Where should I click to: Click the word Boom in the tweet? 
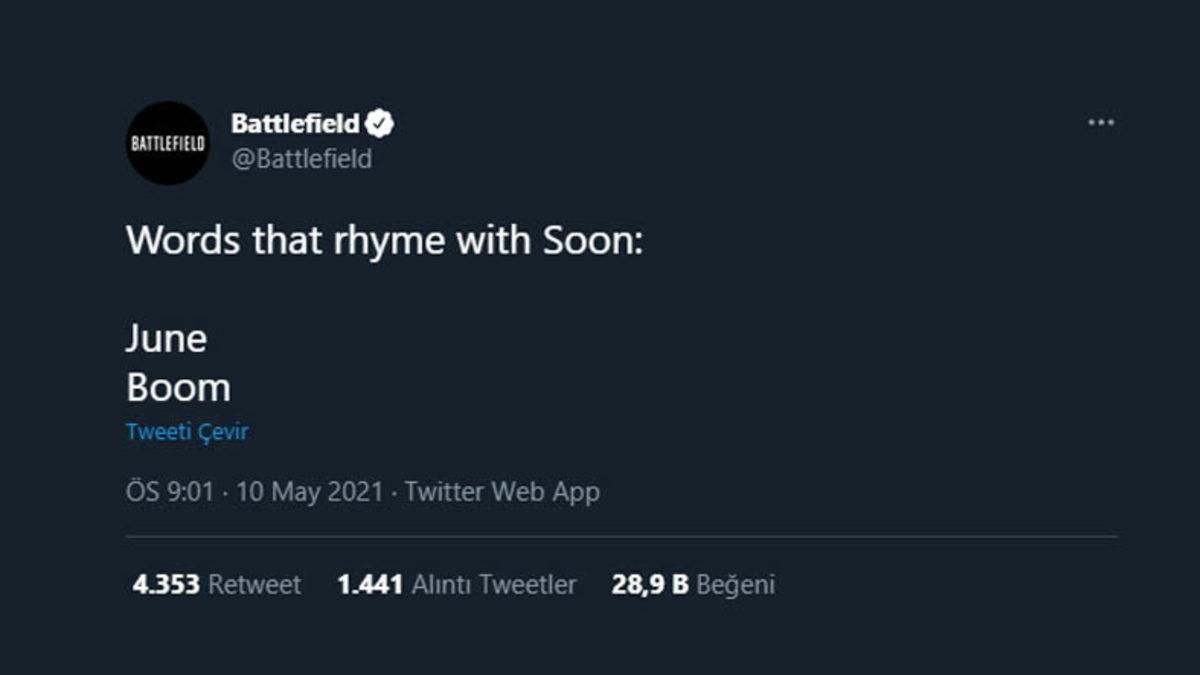(x=178, y=387)
